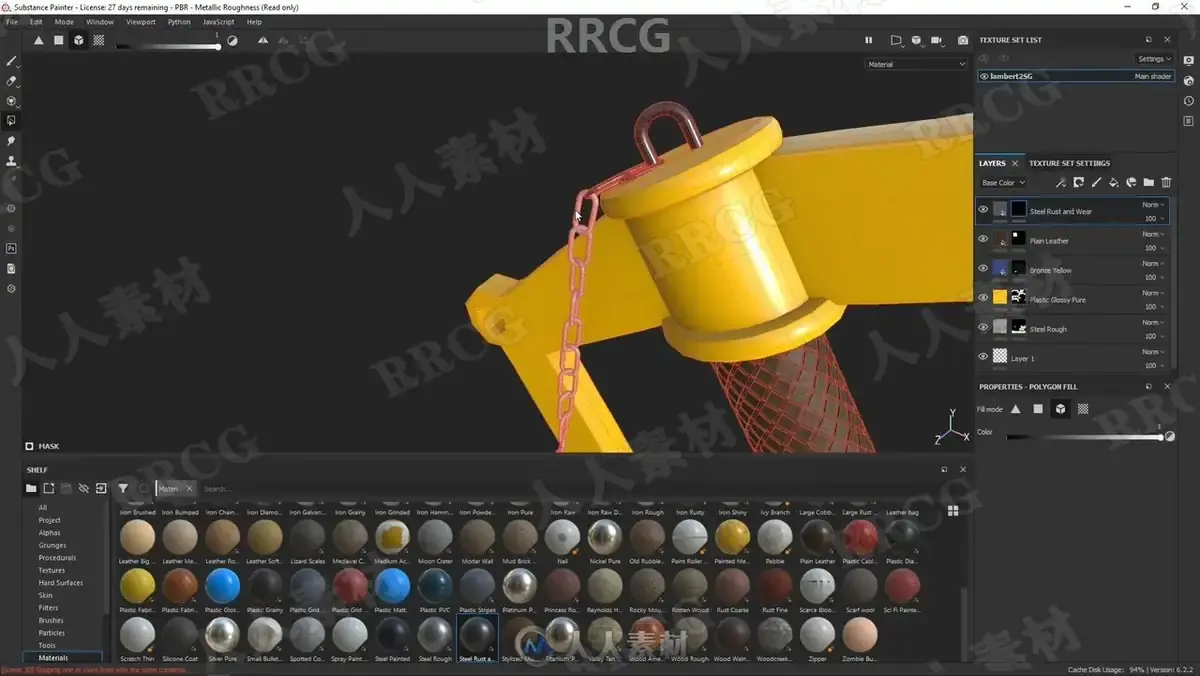The image size is (1200, 676).
Task: Open Layer 1 blend mode dropdown
Action: tap(1153, 352)
